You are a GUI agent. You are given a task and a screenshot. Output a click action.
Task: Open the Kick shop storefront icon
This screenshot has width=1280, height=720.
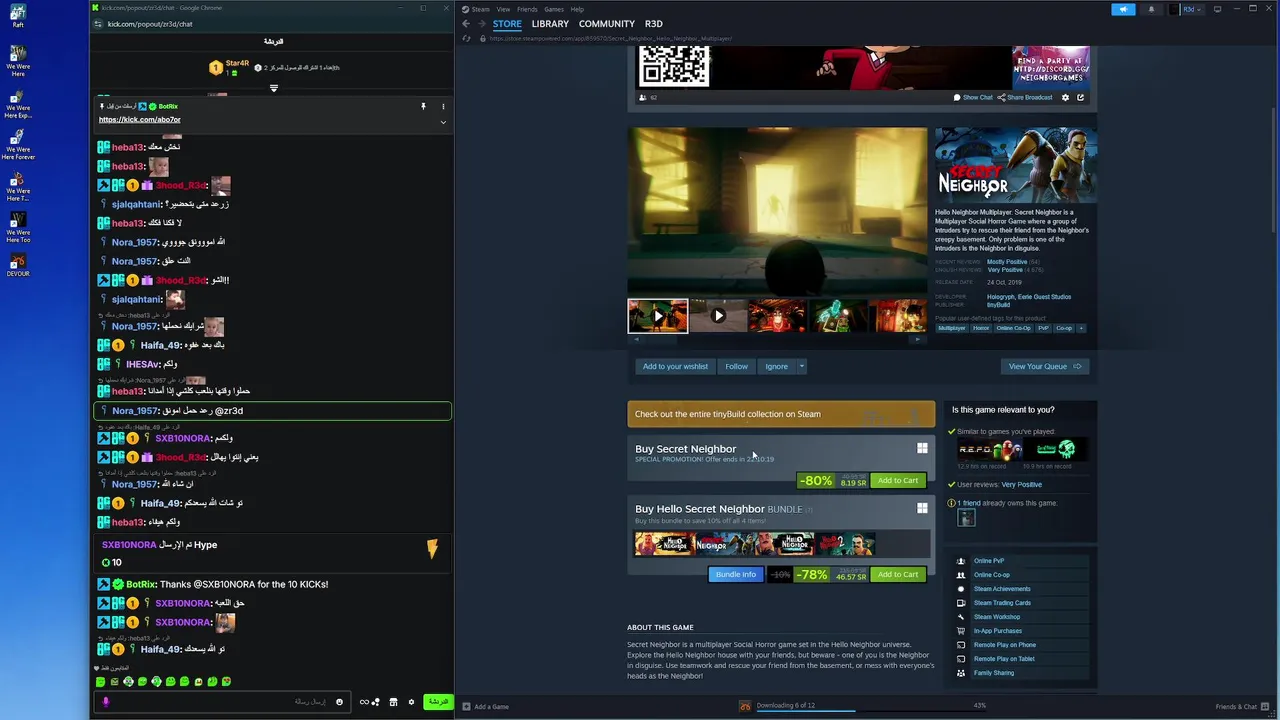coord(393,702)
